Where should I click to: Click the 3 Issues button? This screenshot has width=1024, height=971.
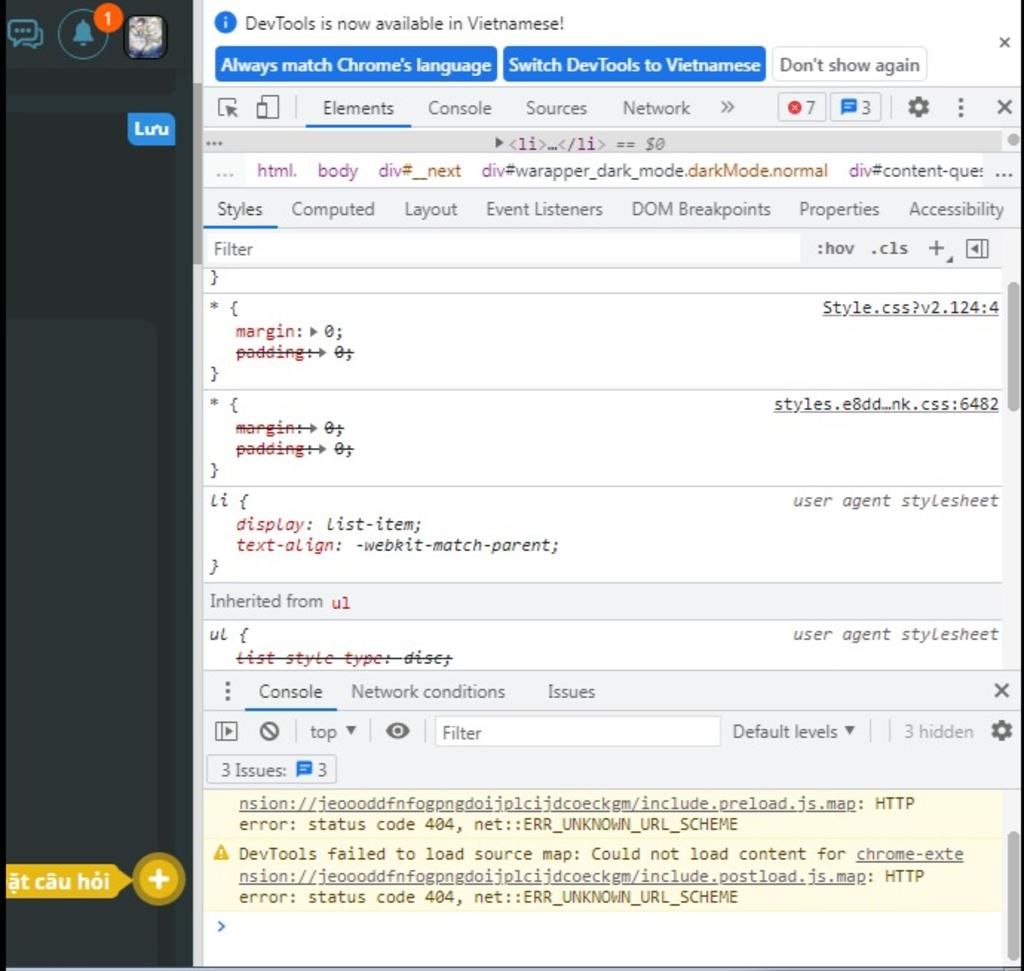(x=272, y=770)
